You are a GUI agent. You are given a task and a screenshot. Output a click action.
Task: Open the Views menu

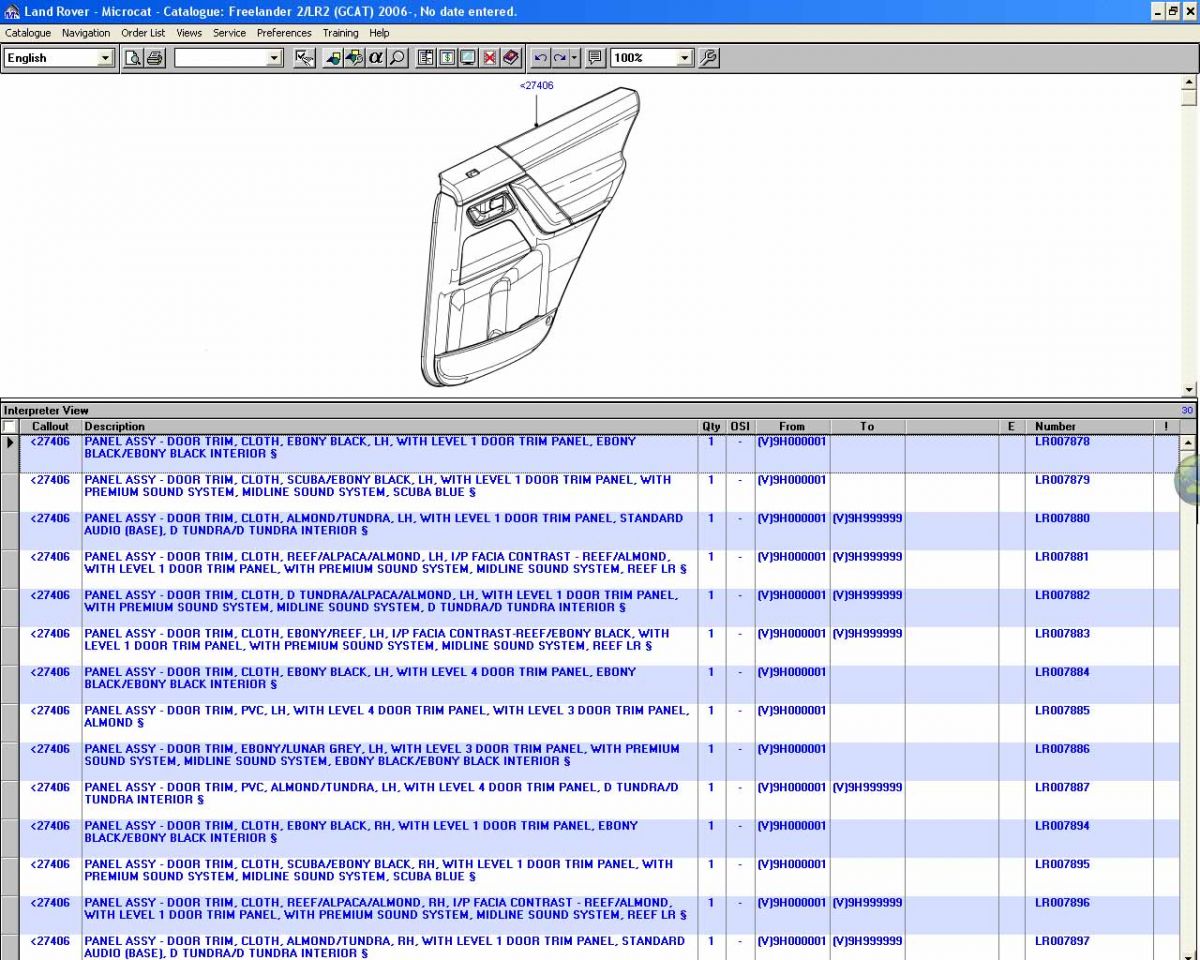(x=189, y=33)
